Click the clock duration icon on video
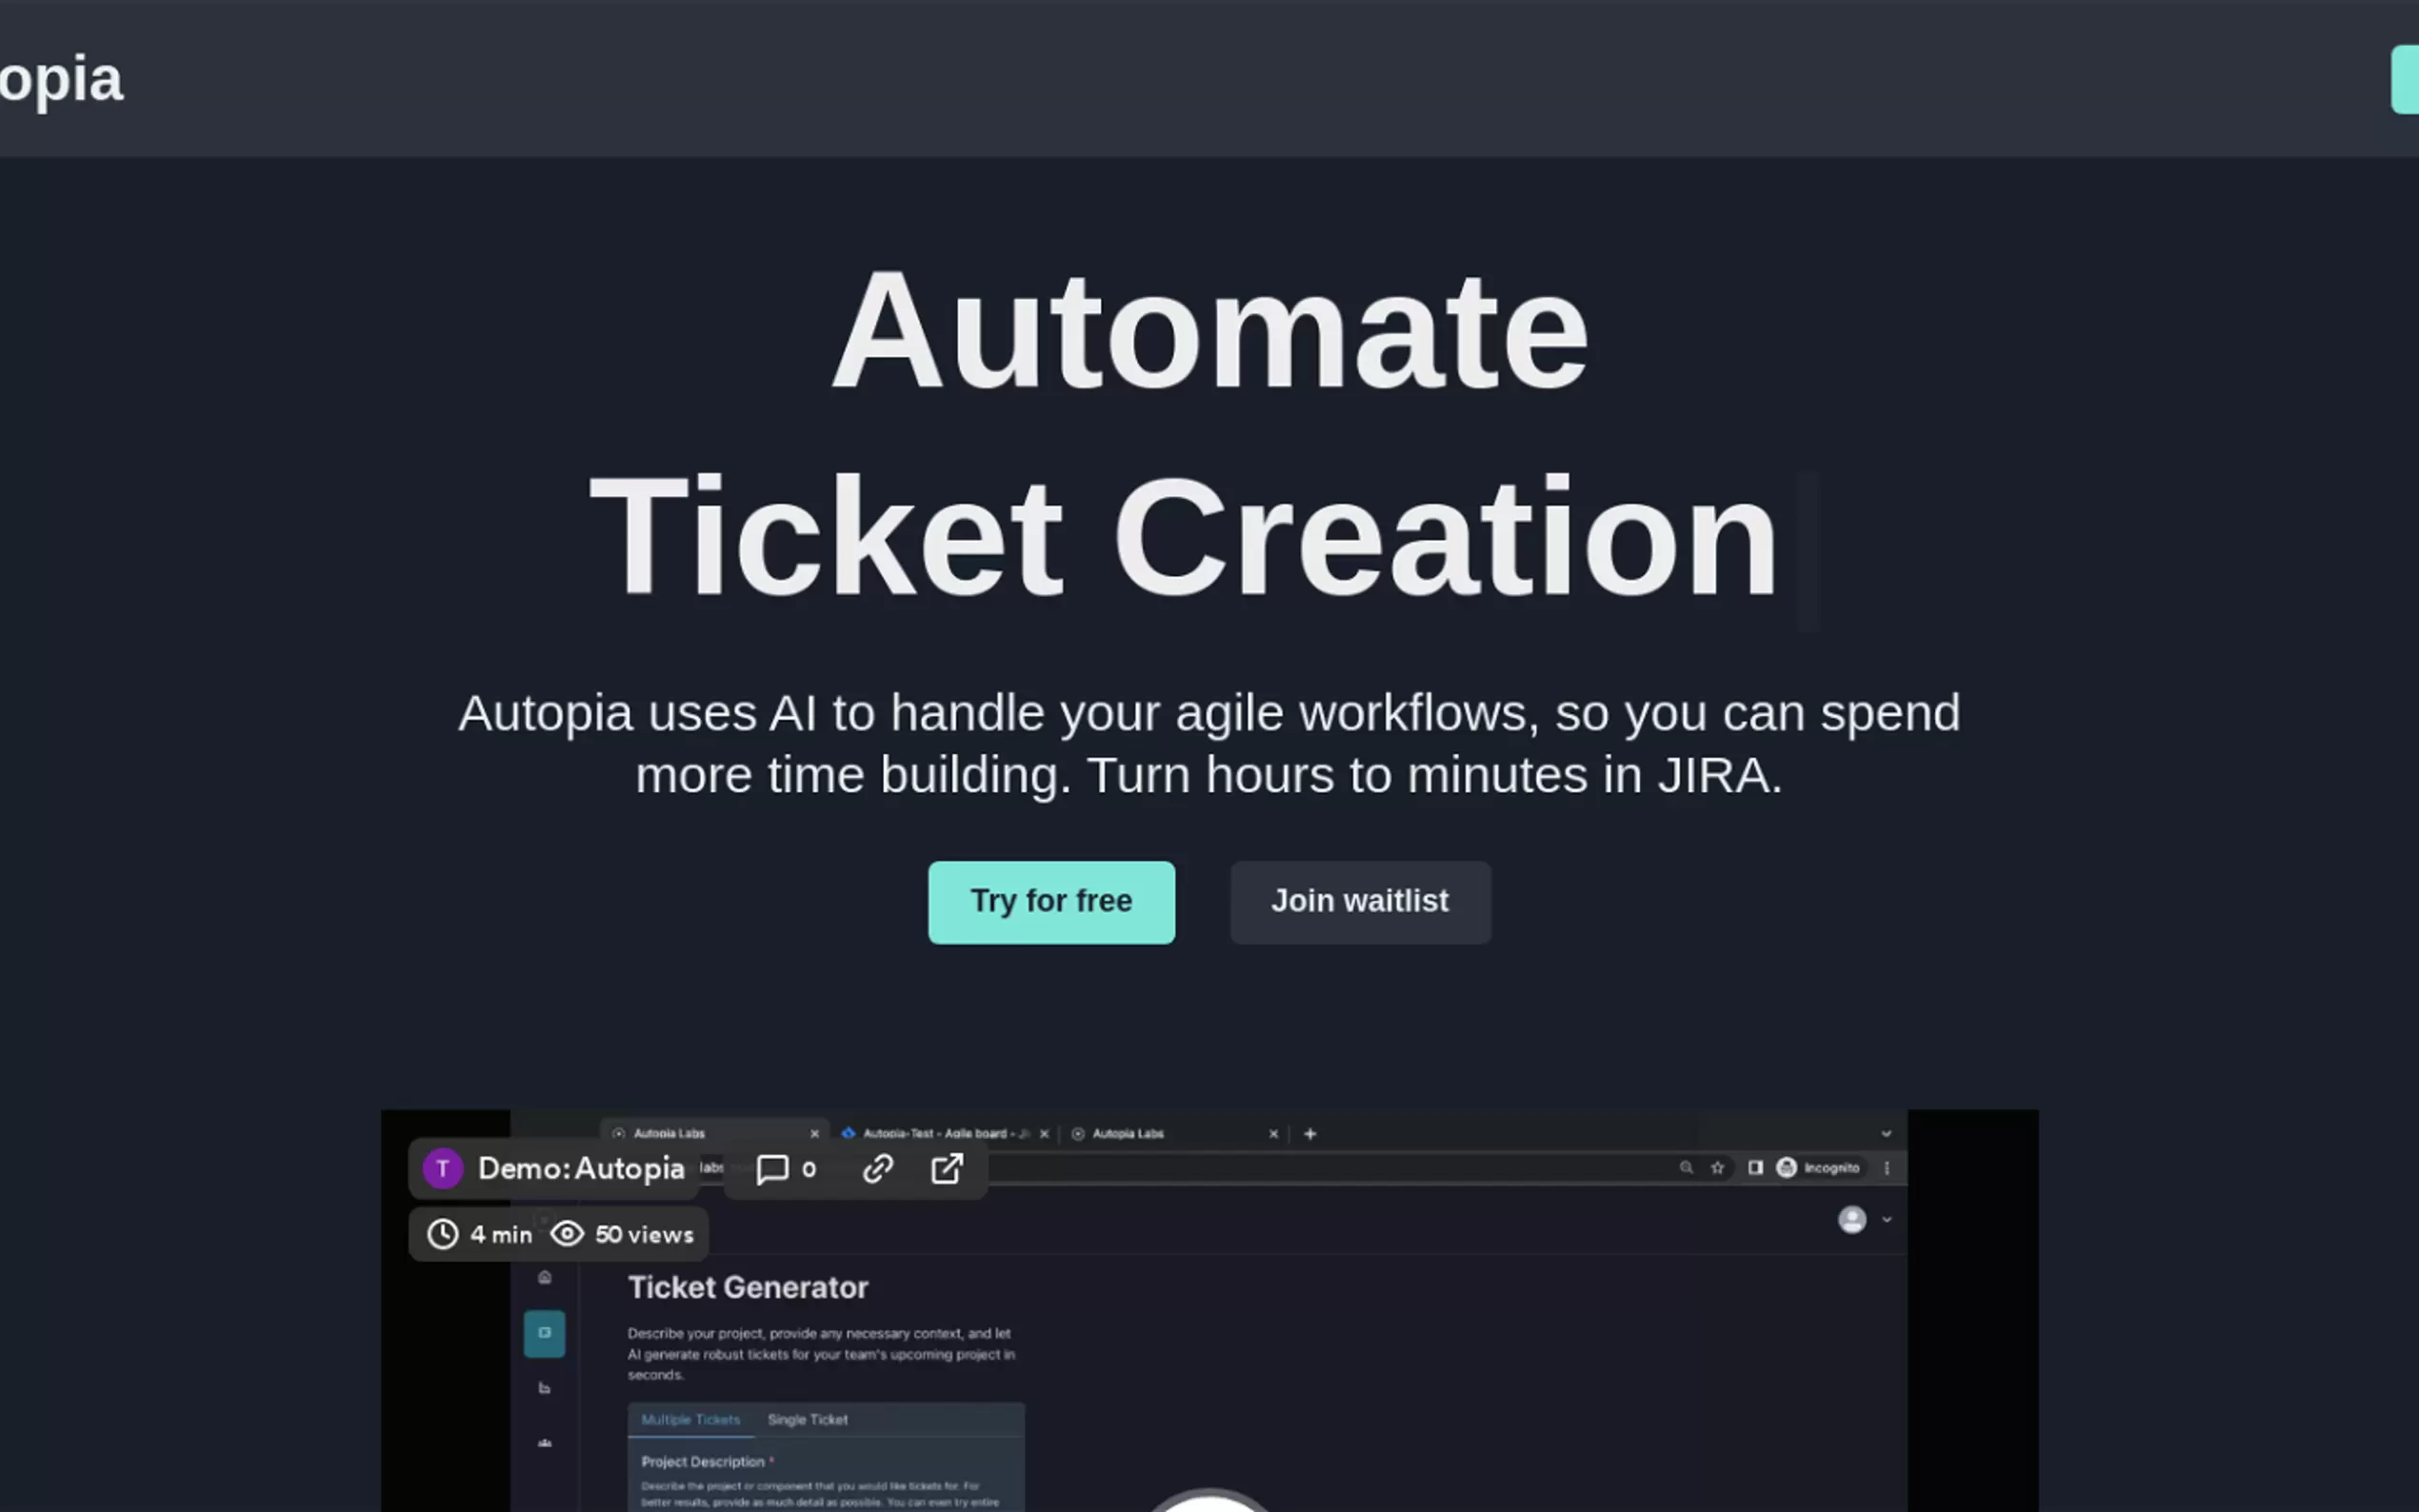 click(443, 1234)
